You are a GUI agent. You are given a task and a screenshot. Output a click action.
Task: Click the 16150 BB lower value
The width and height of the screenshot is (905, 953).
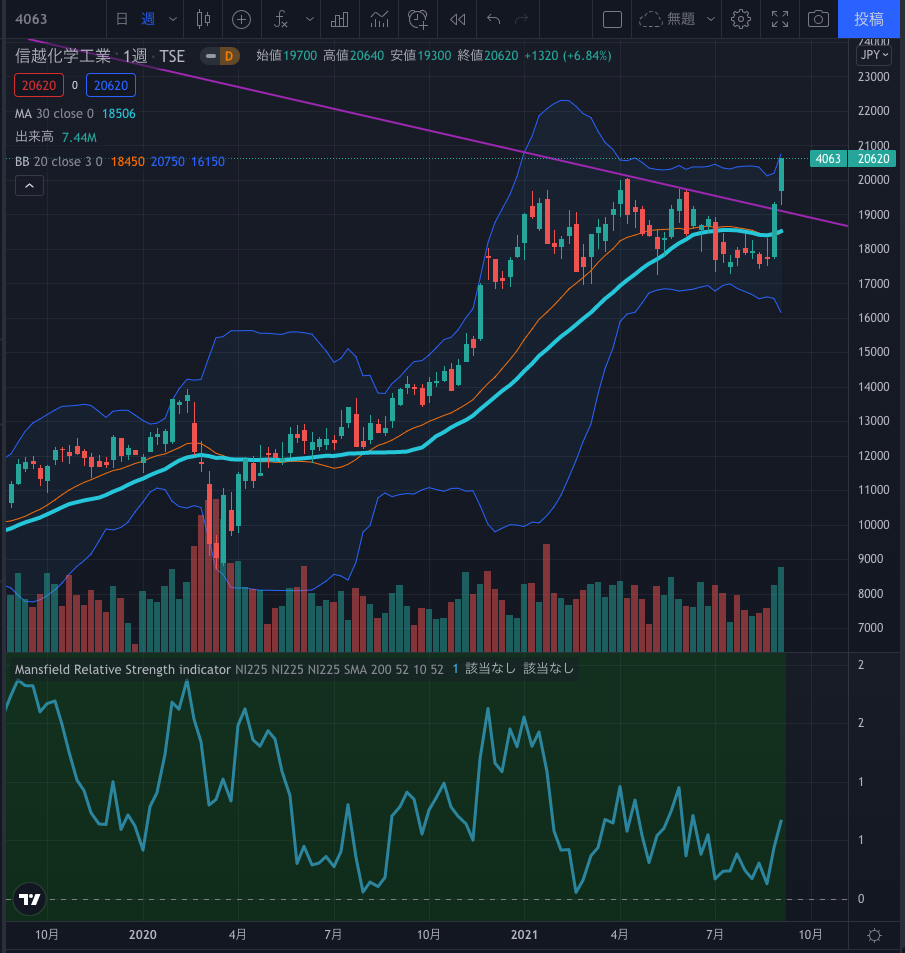pyautogui.click(x=208, y=162)
